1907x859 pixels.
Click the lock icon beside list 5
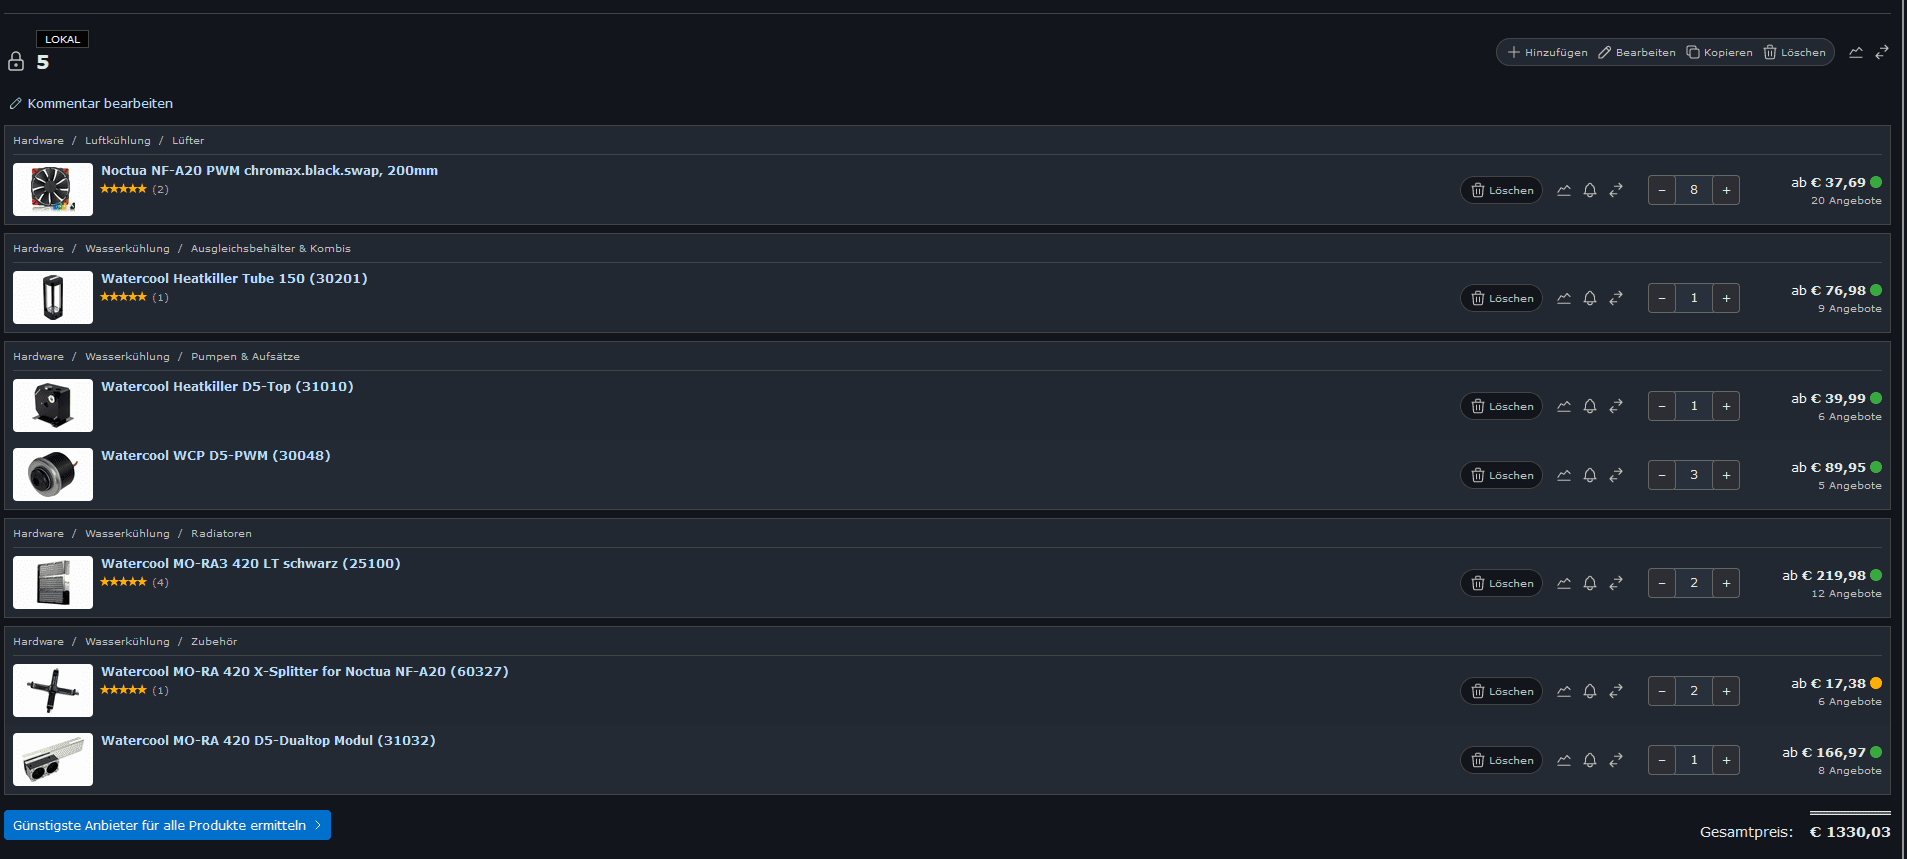(16, 61)
